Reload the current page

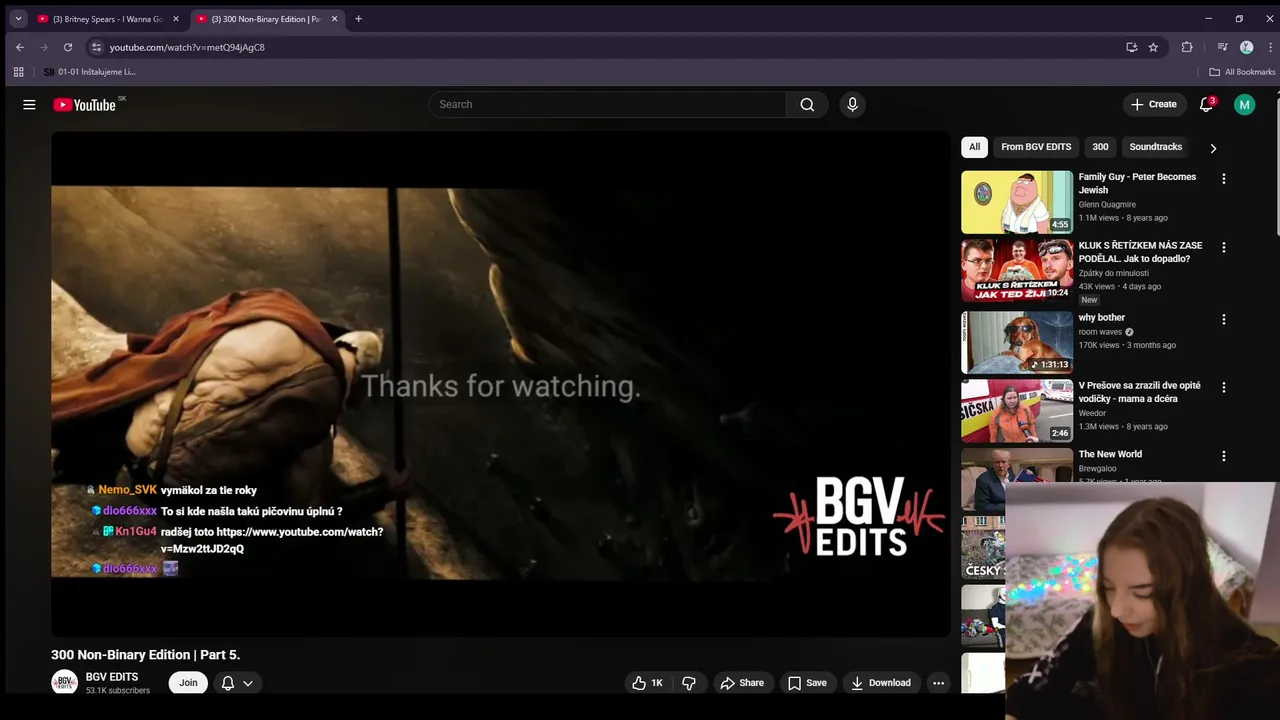point(68,47)
